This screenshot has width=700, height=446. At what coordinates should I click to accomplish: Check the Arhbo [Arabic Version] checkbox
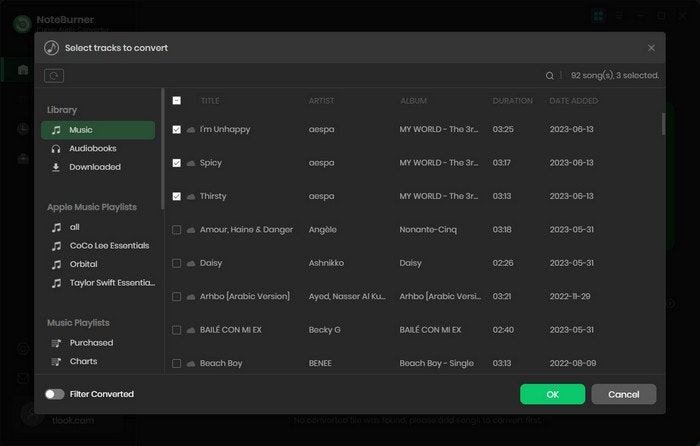[x=177, y=296]
